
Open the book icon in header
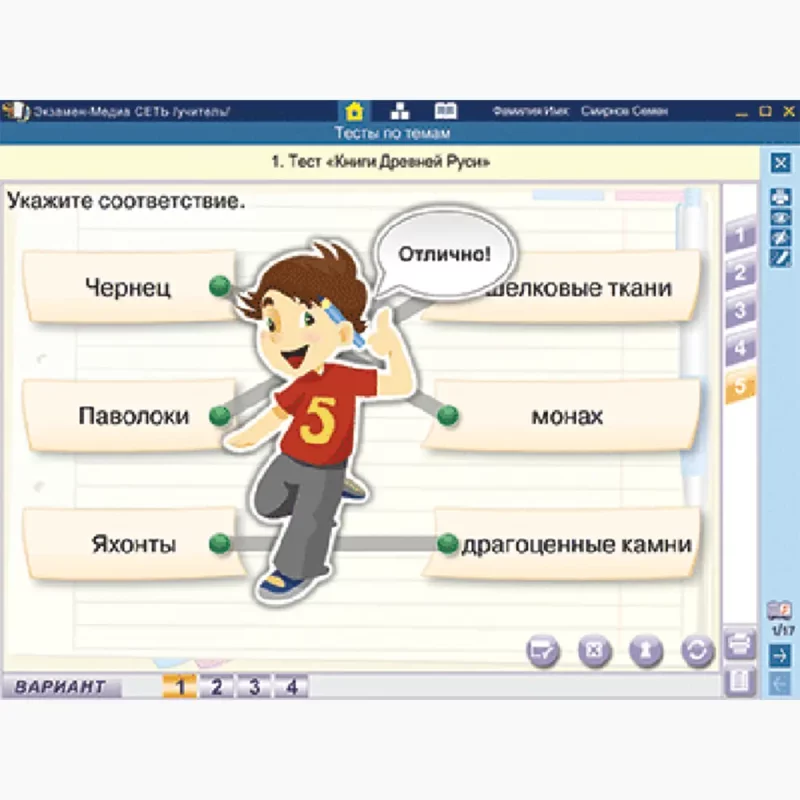445,111
